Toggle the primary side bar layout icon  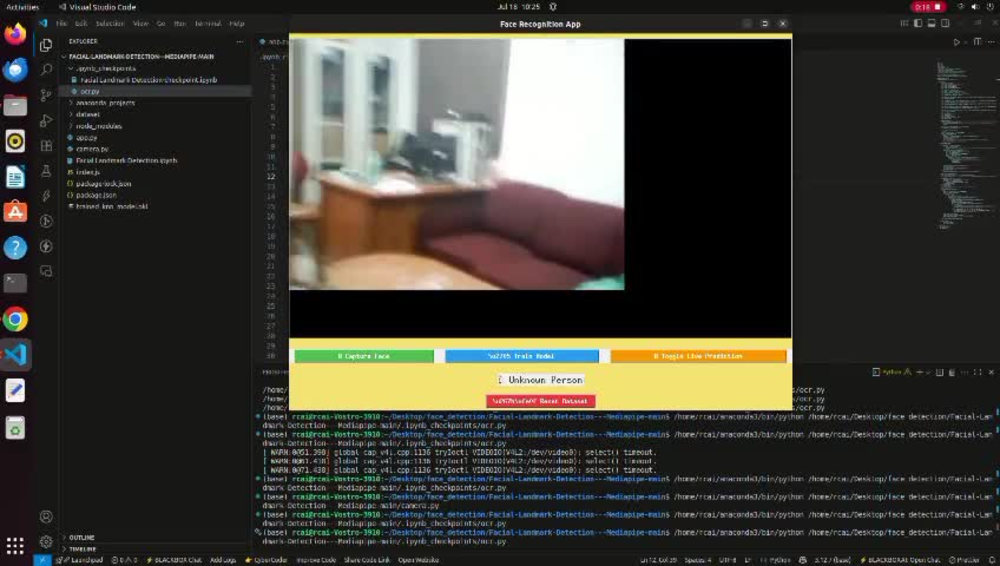(918, 23)
